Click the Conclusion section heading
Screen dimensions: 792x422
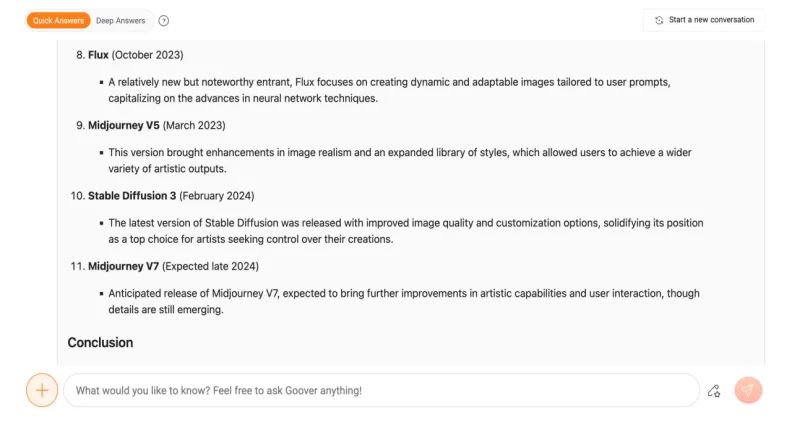(x=101, y=343)
